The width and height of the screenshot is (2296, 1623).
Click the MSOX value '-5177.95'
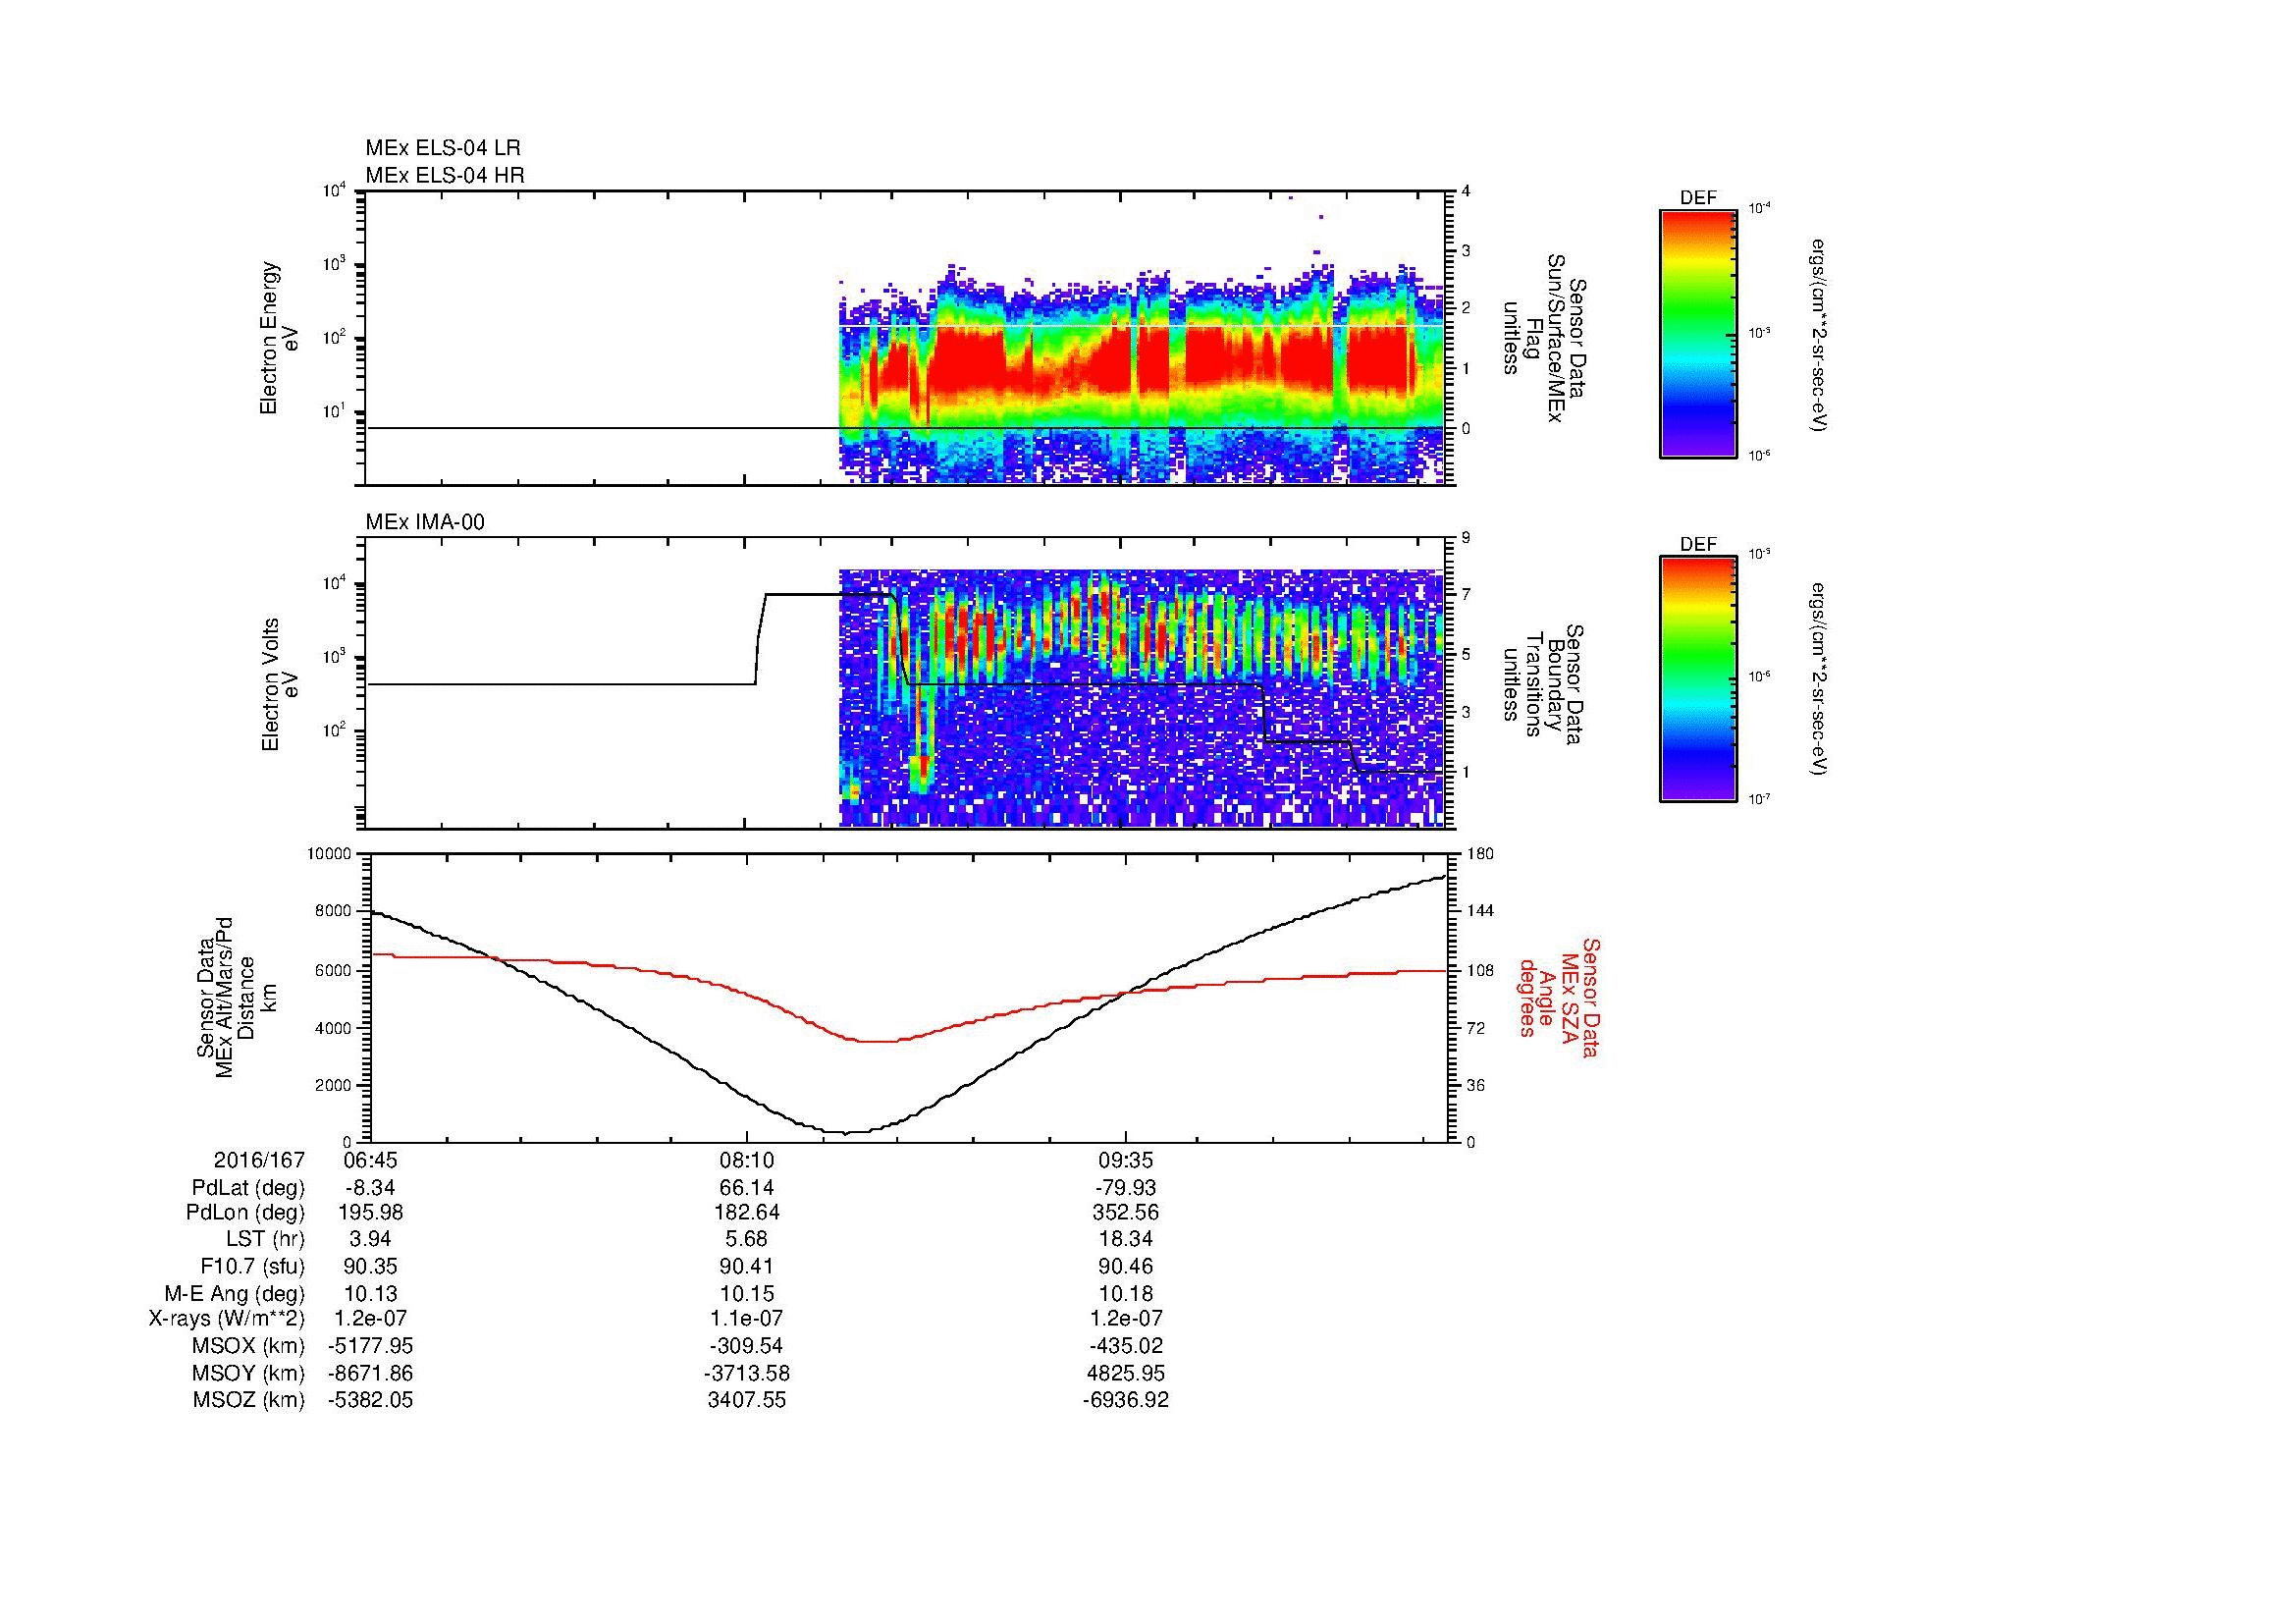[370, 1347]
